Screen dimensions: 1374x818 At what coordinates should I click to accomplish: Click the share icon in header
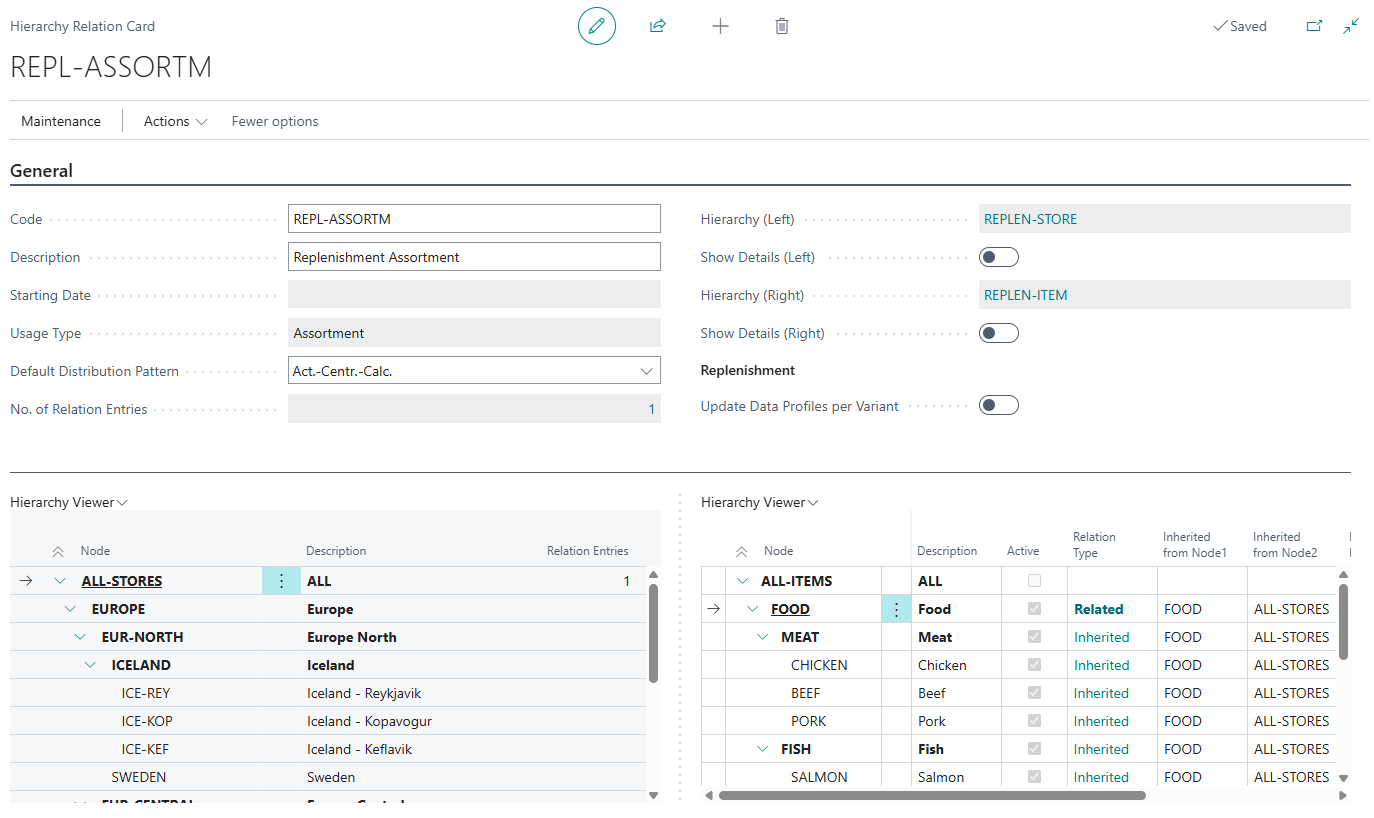tap(658, 26)
